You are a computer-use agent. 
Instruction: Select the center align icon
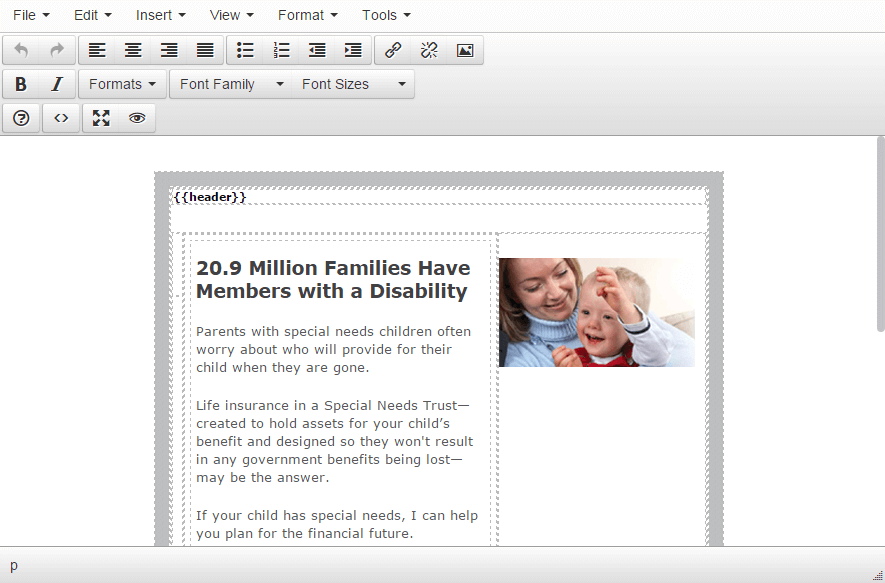click(133, 49)
